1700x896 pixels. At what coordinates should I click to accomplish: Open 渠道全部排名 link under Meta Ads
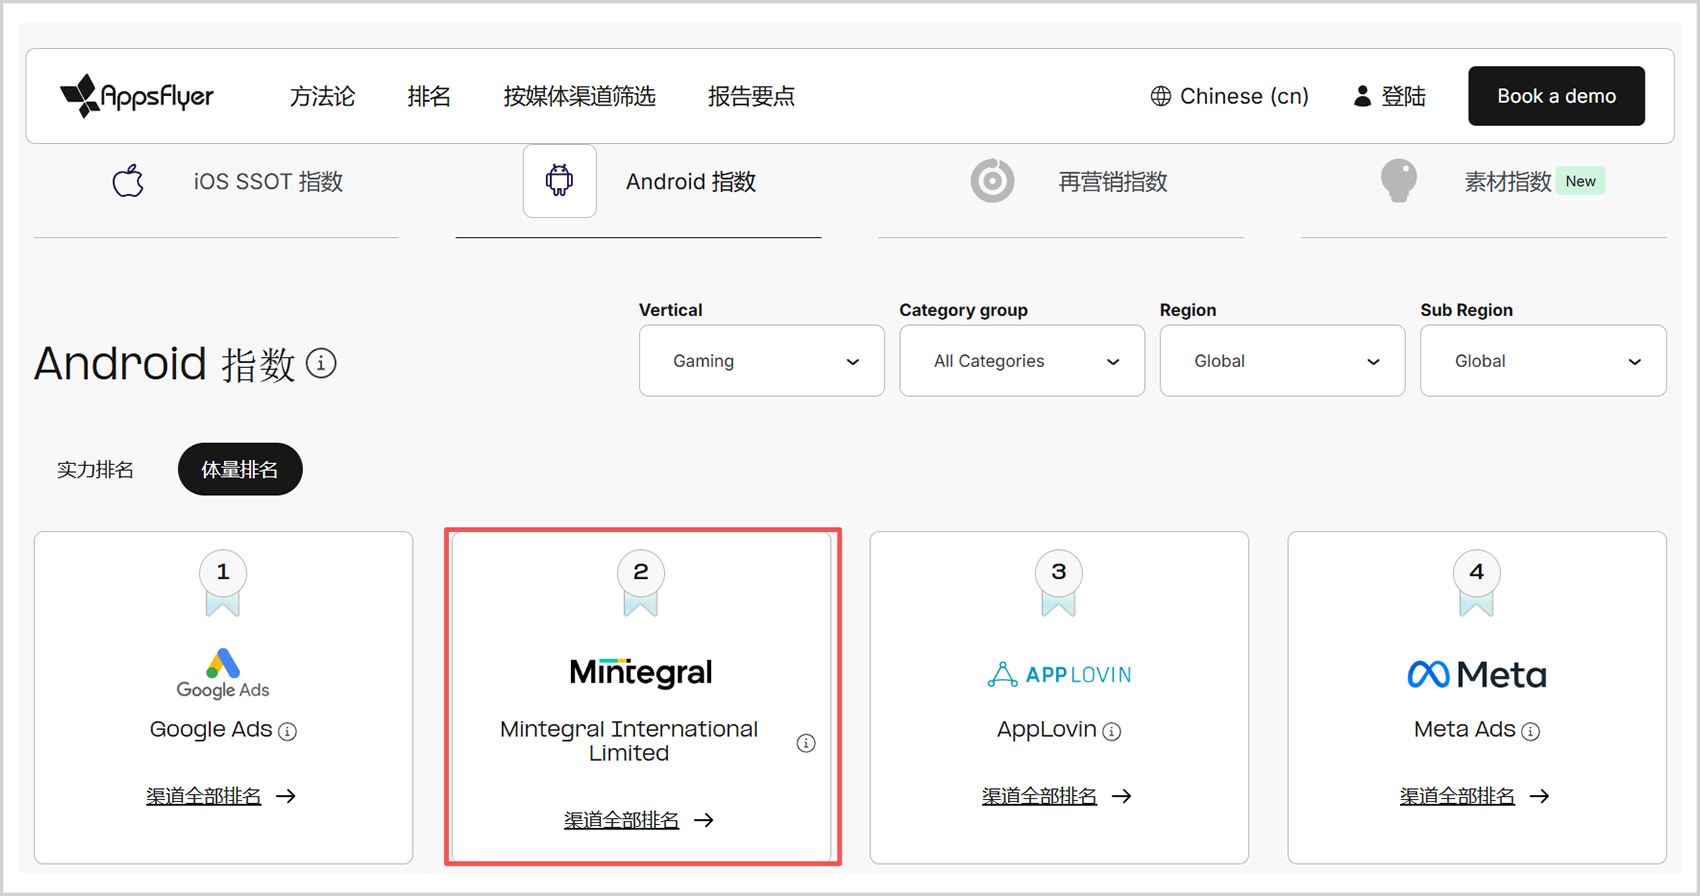pyautogui.click(x=1457, y=796)
